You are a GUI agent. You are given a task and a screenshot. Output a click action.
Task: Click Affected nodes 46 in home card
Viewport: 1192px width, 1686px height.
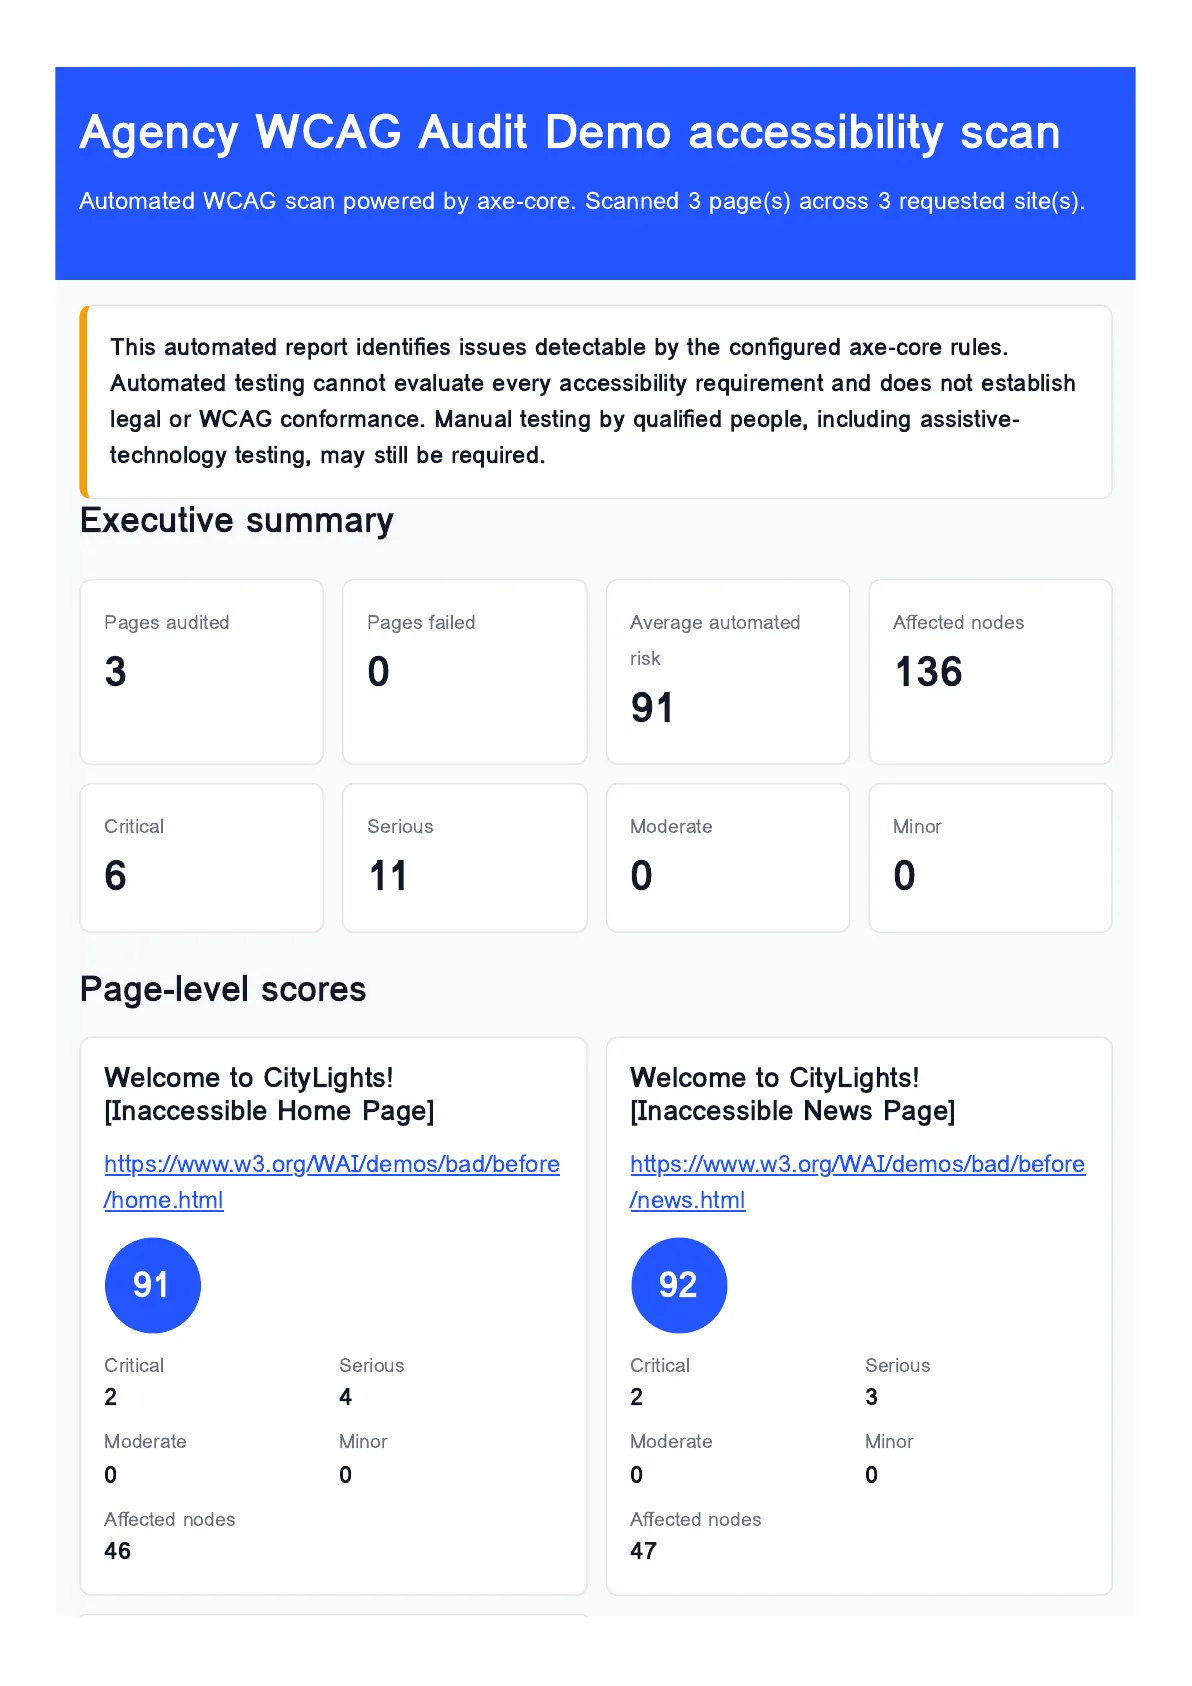[170, 1535]
